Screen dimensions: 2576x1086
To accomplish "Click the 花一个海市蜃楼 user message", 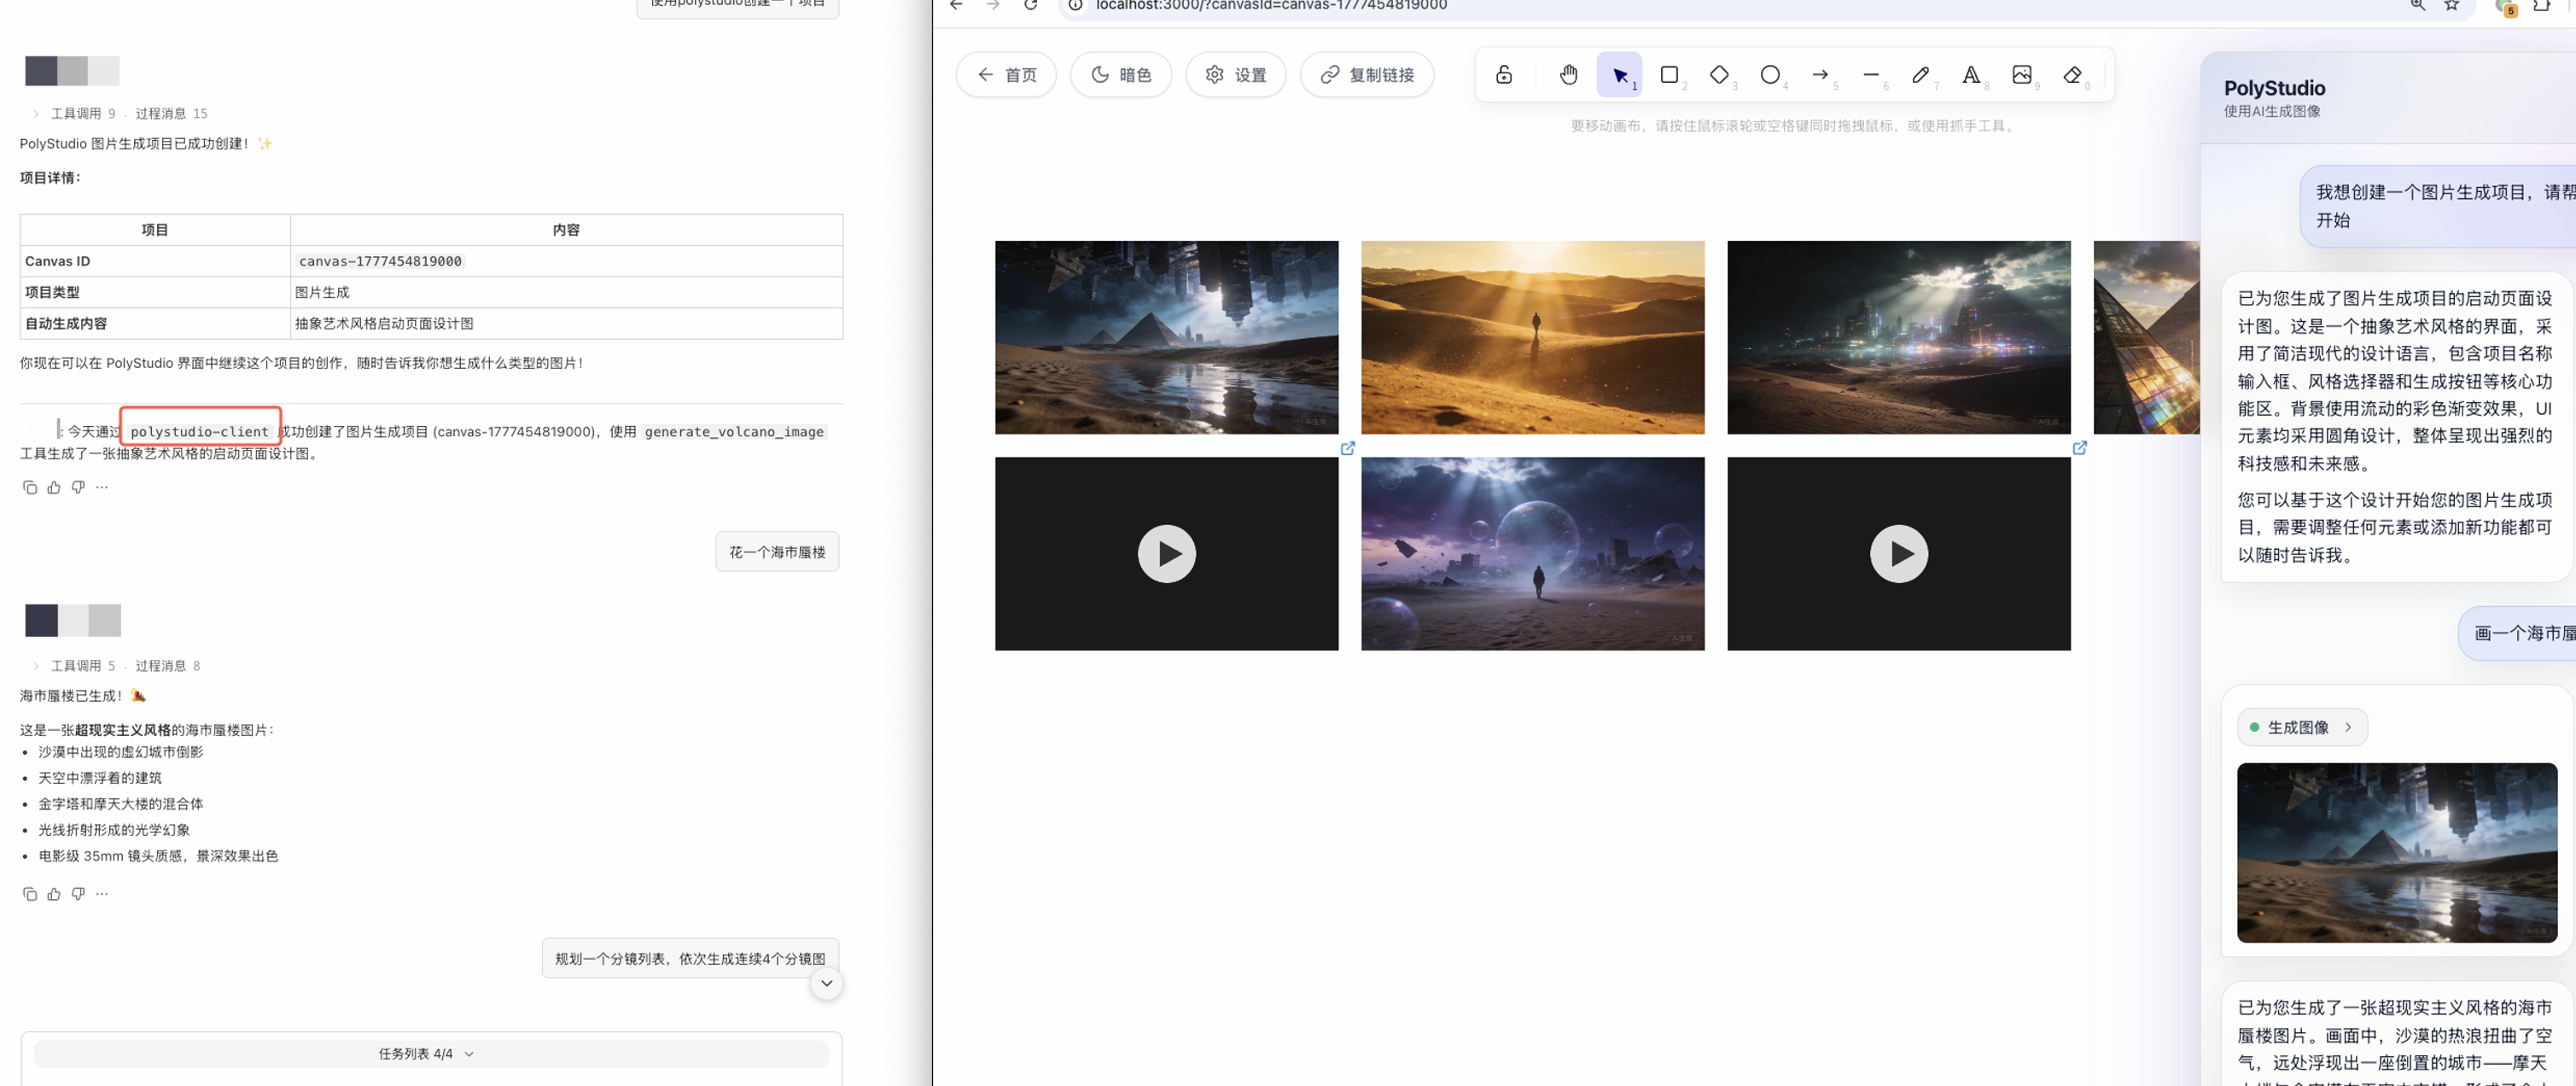I will (777, 552).
